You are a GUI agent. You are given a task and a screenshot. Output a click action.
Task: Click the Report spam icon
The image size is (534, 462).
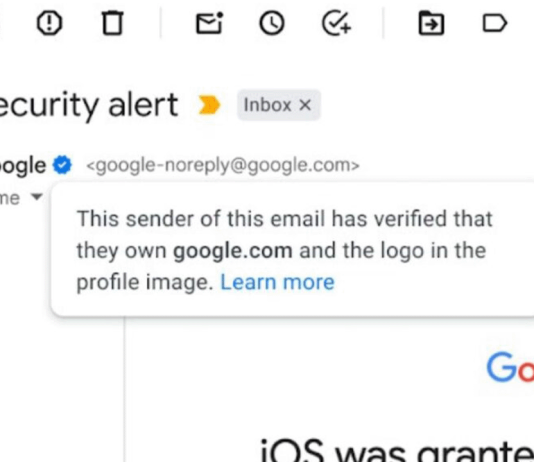coord(49,23)
